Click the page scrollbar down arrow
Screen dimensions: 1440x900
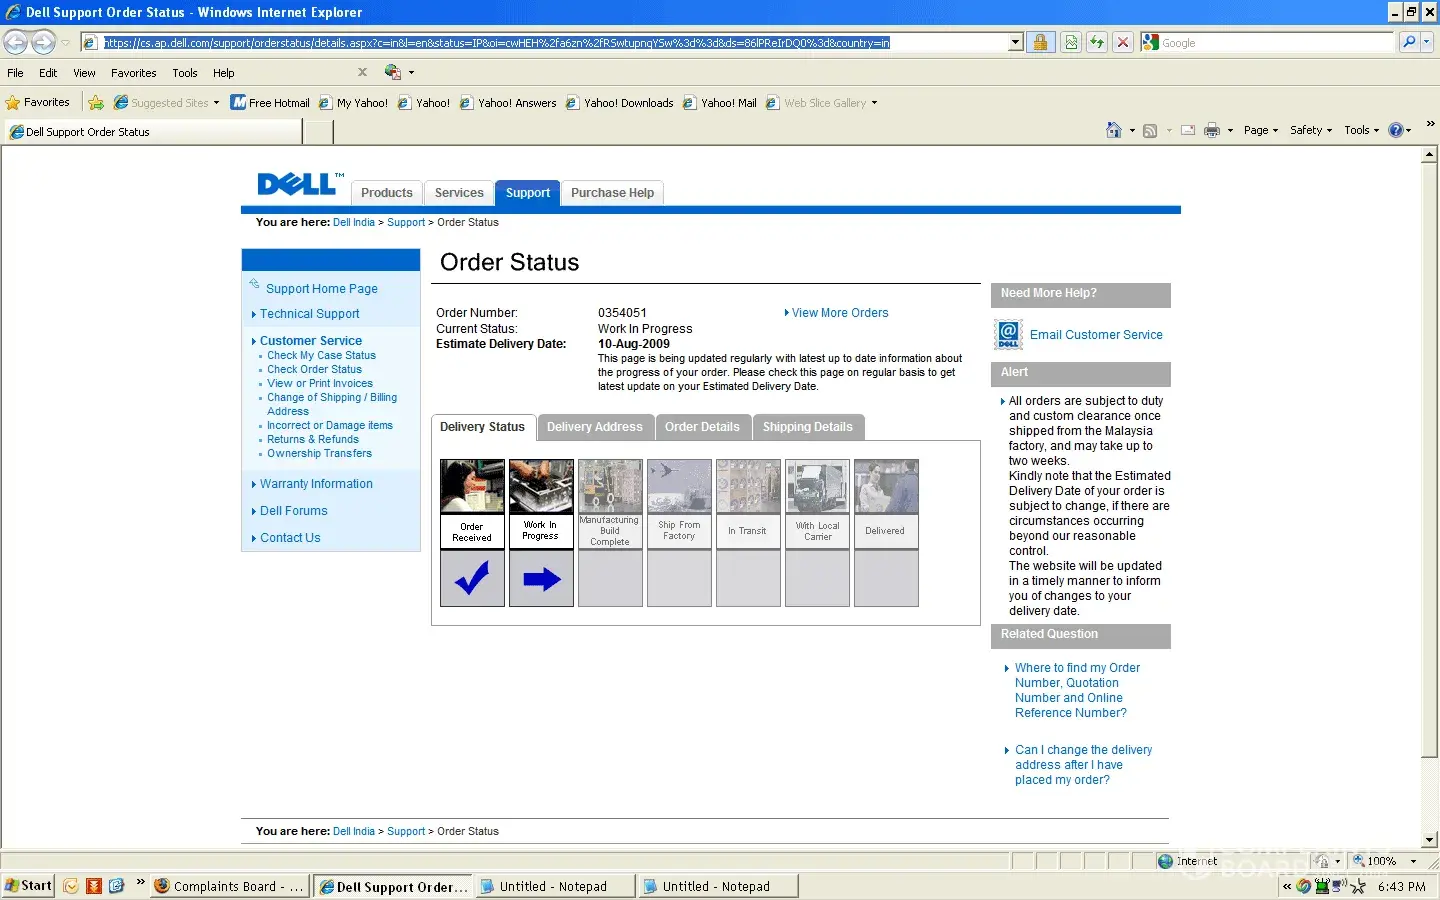click(x=1430, y=840)
